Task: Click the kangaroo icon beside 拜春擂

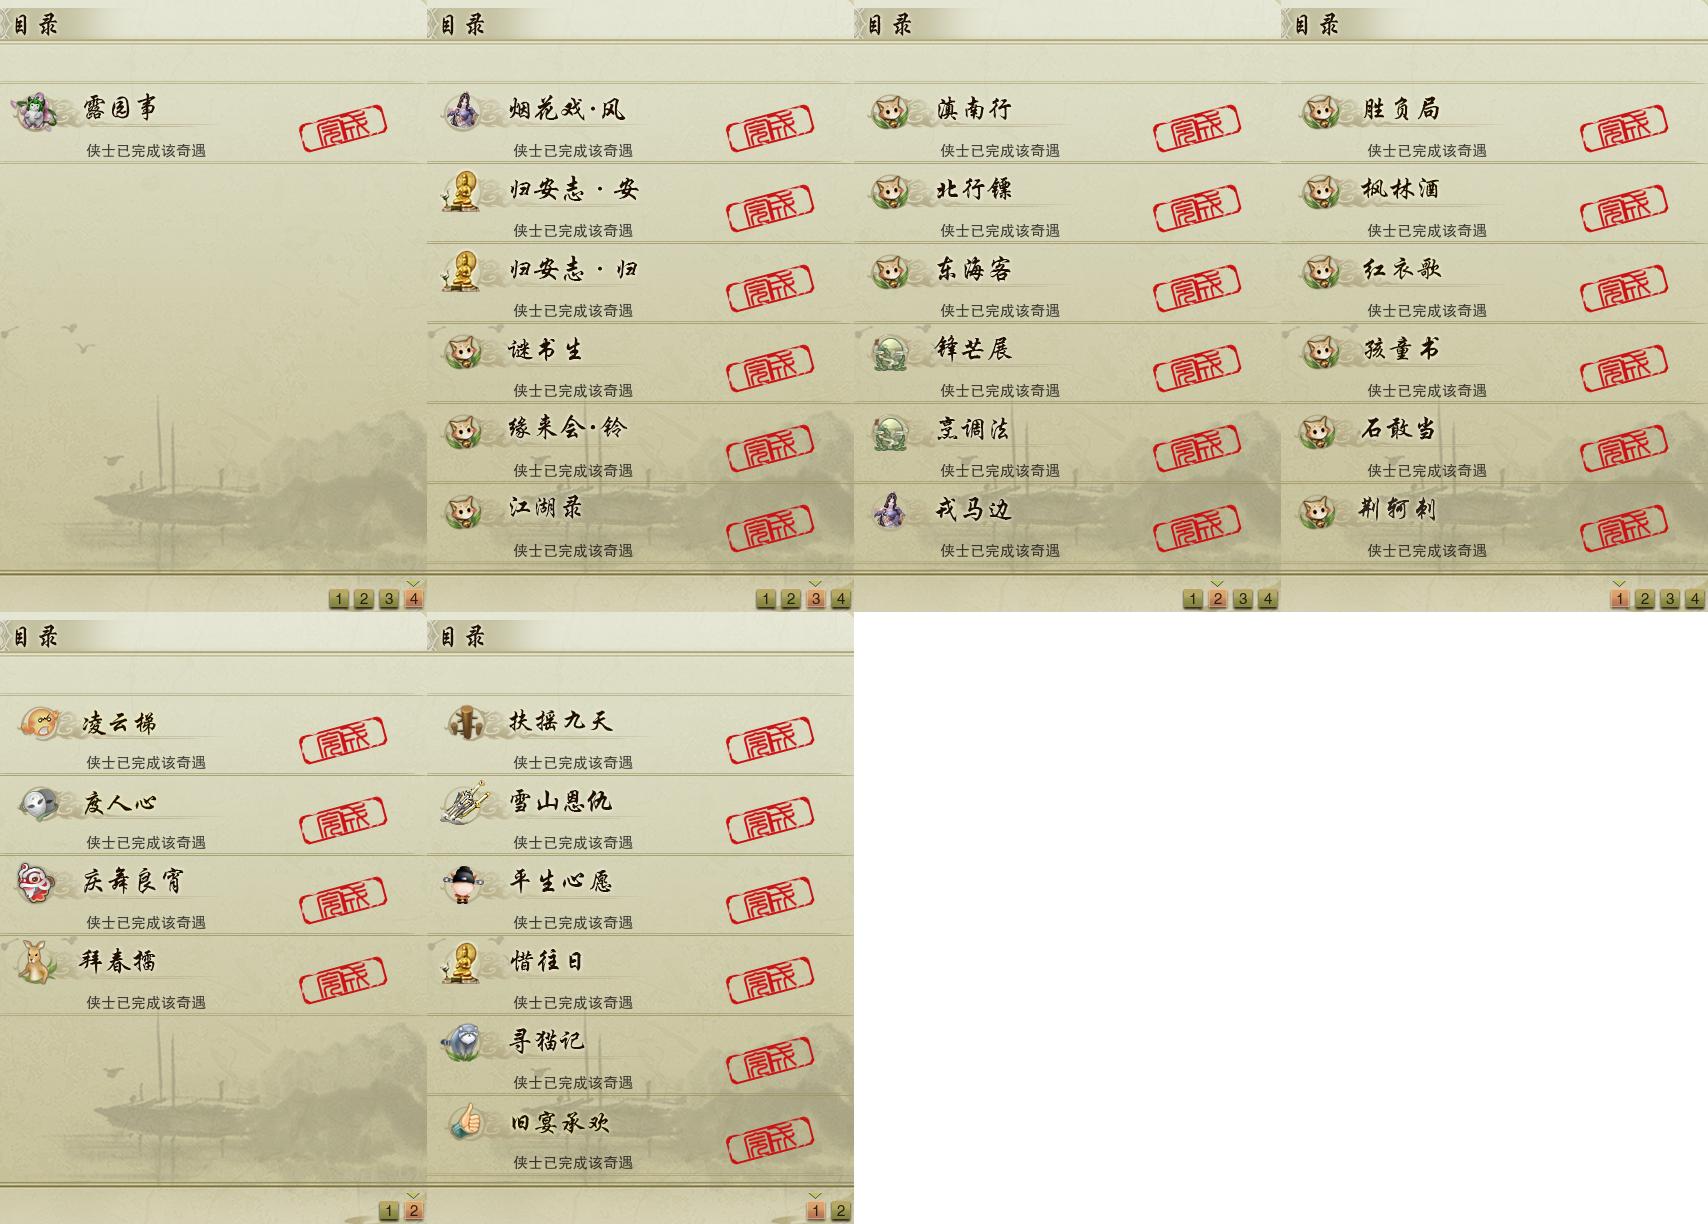Action: [x=35, y=963]
